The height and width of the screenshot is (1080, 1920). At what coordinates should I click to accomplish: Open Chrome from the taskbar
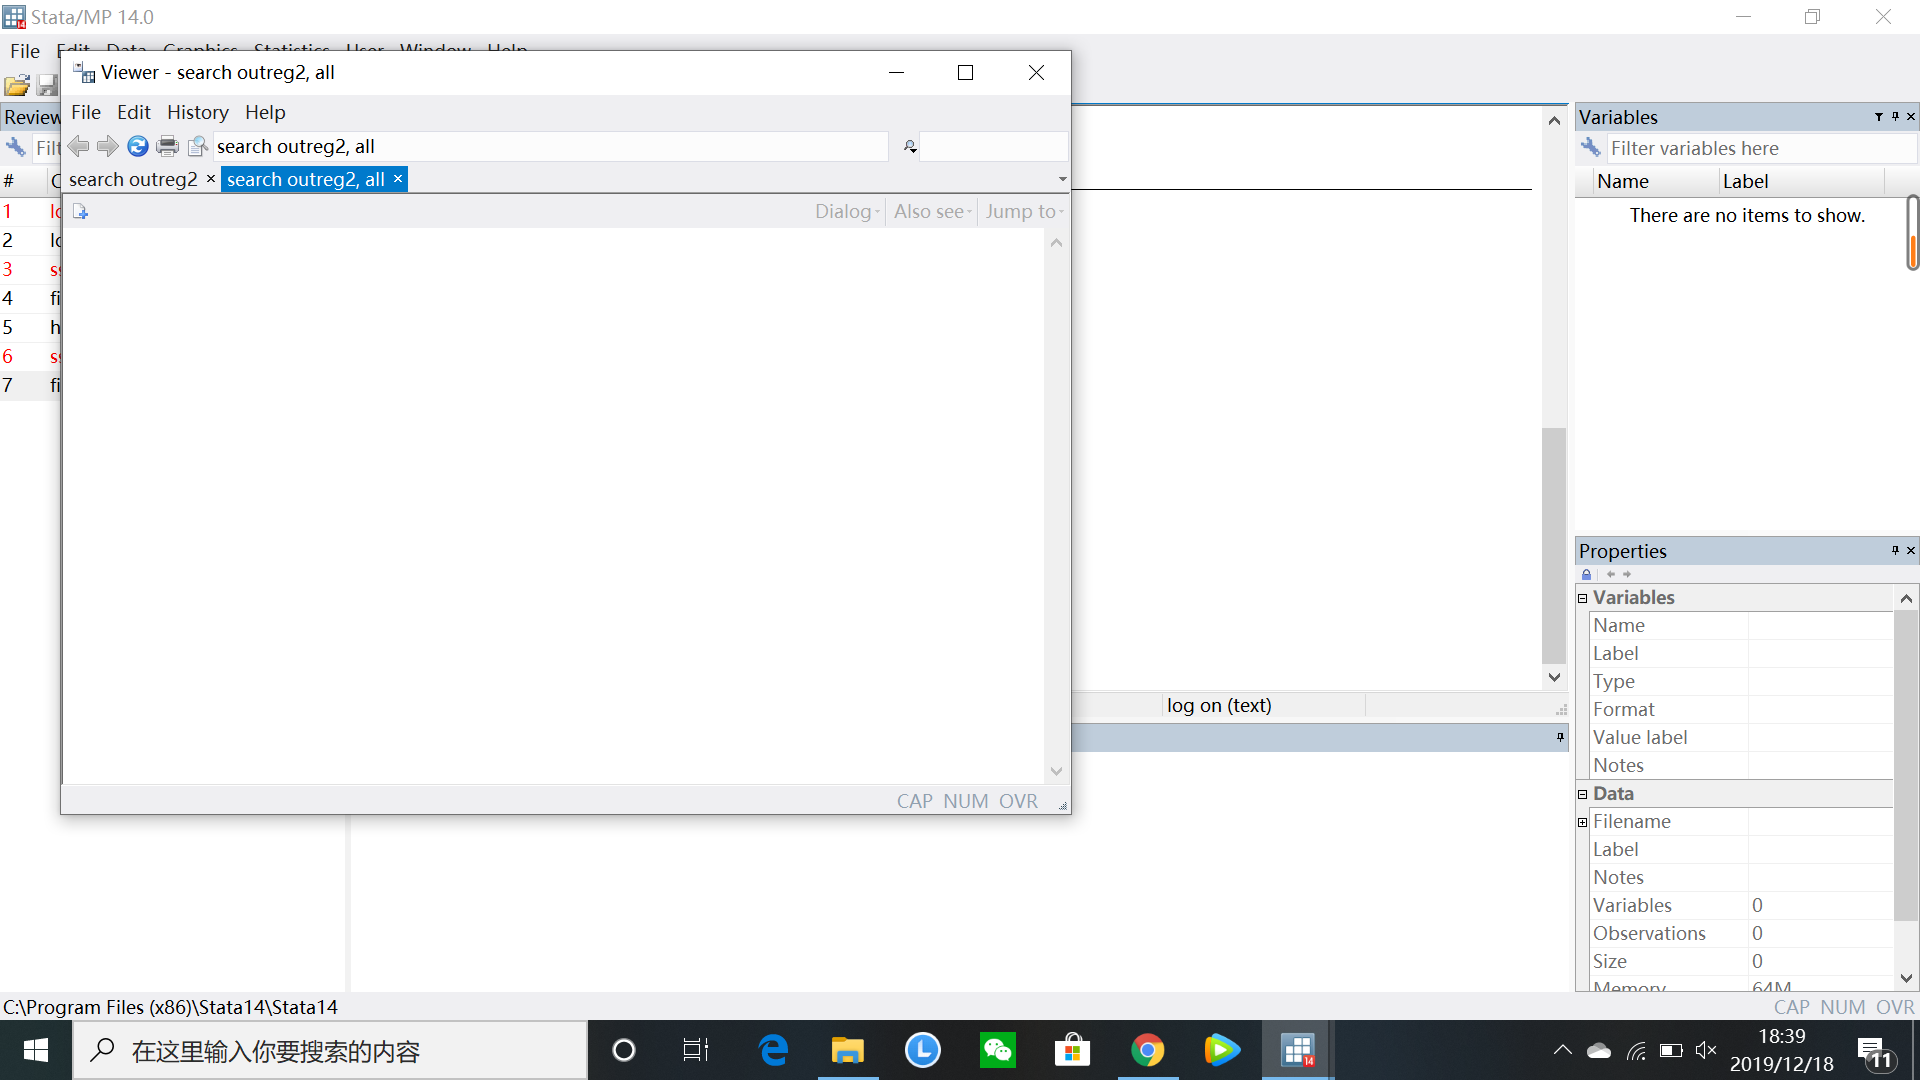pyautogui.click(x=1147, y=1050)
